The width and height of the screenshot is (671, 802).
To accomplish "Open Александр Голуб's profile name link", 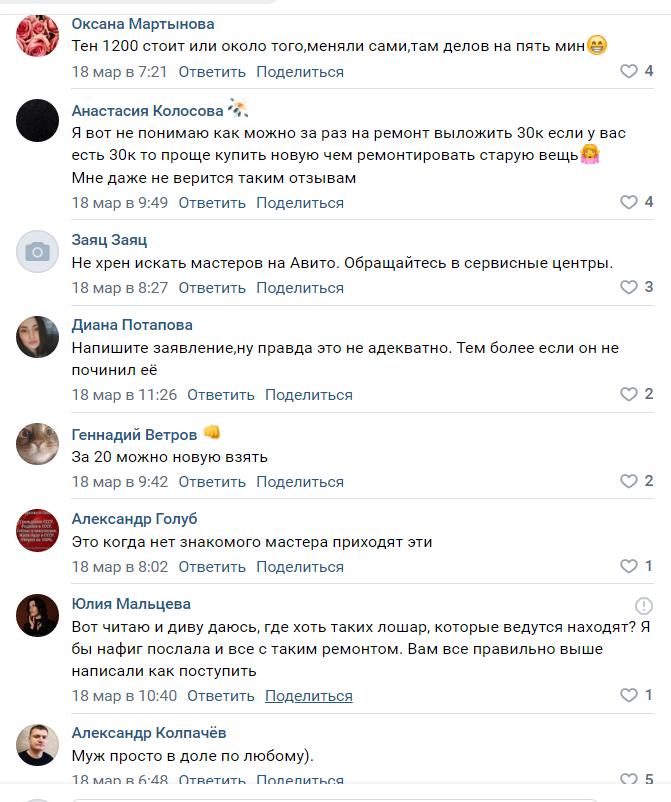I will pos(134,519).
